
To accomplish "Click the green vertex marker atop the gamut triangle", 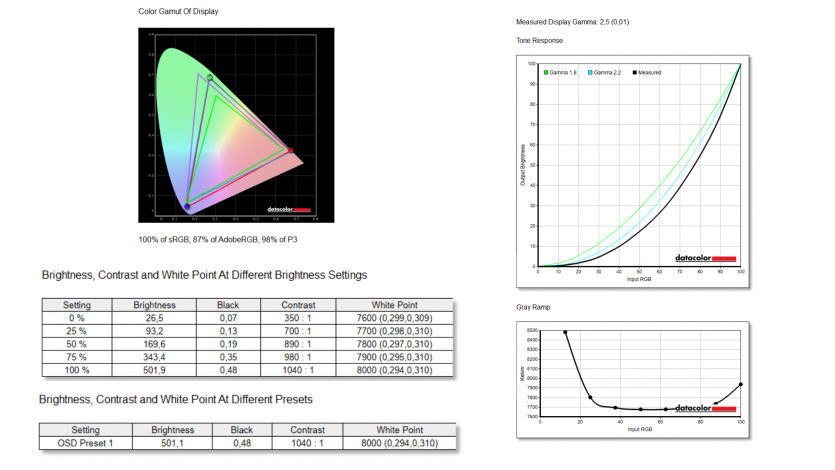I will tap(209, 77).
